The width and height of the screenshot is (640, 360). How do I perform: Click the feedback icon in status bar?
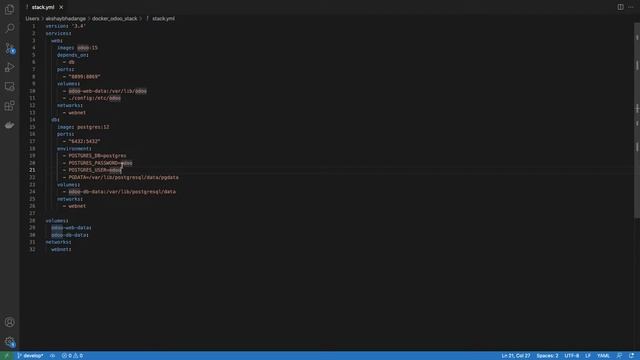tap(620, 356)
